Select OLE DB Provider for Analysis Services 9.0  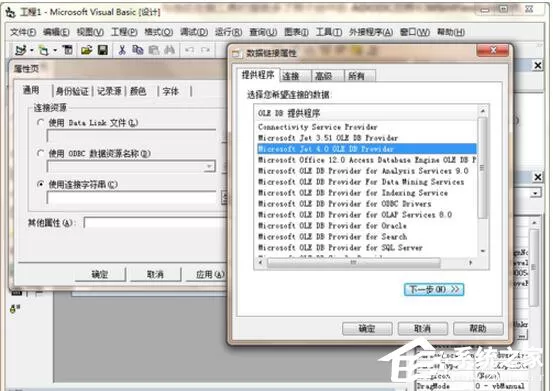pos(367,171)
